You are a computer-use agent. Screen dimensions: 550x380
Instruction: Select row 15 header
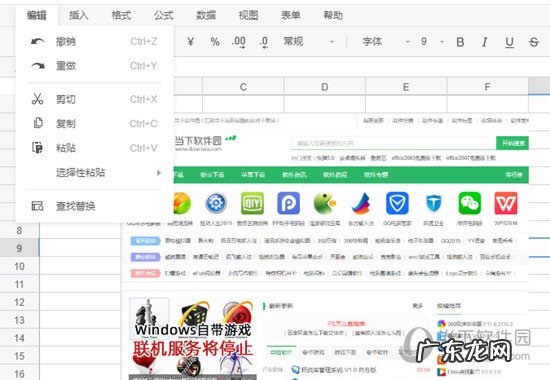(19, 356)
